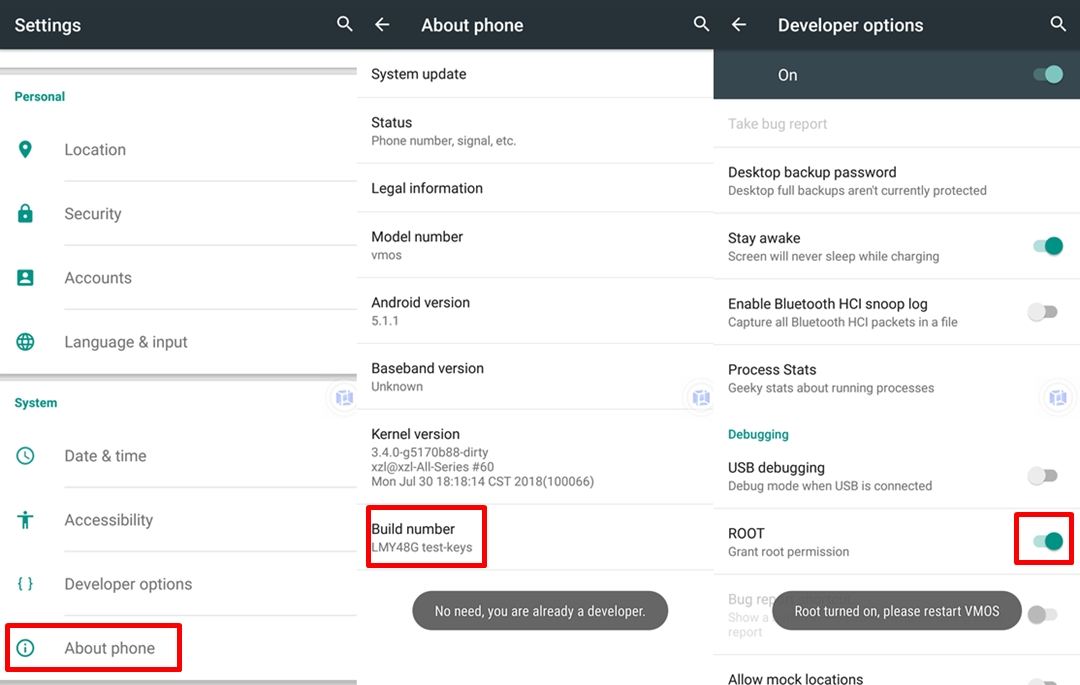
Task: Open Language & input settings
Action: [x=178, y=341]
